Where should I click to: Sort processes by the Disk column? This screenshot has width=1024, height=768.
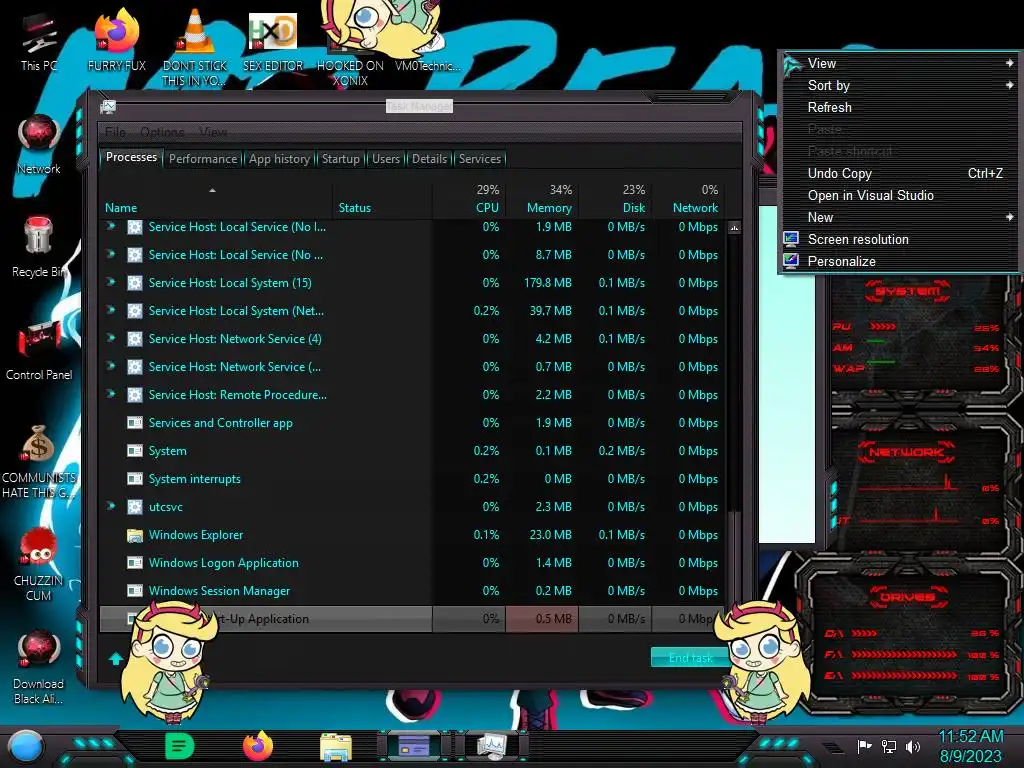click(x=615, y=199)
